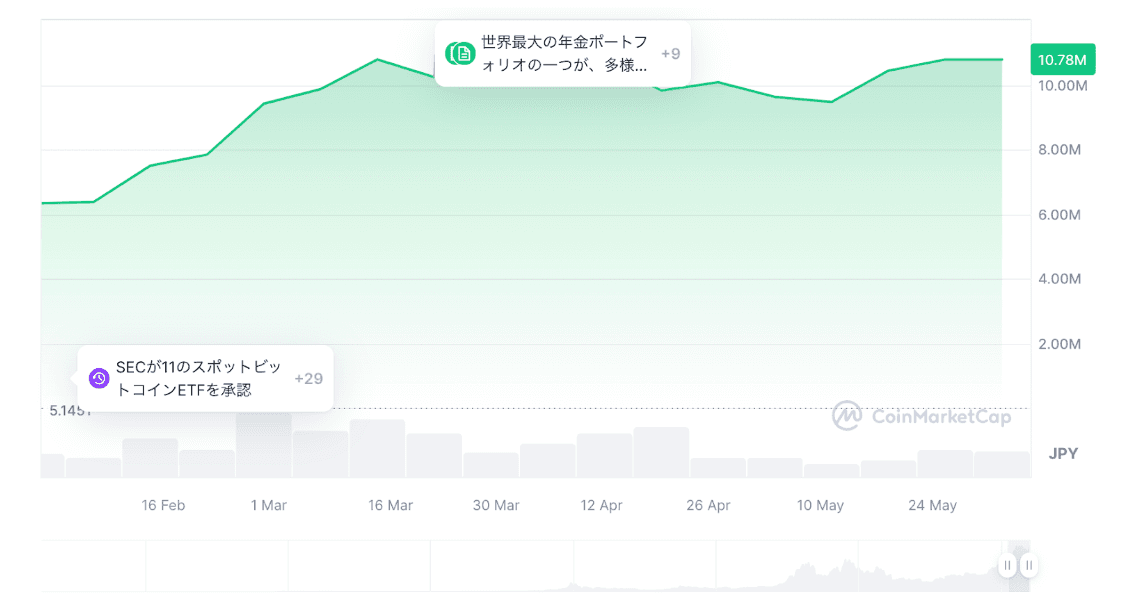Viewport: 1134px width, 608px height.
Task: Open the pension portfolio news headline
Action: [564, 54]
